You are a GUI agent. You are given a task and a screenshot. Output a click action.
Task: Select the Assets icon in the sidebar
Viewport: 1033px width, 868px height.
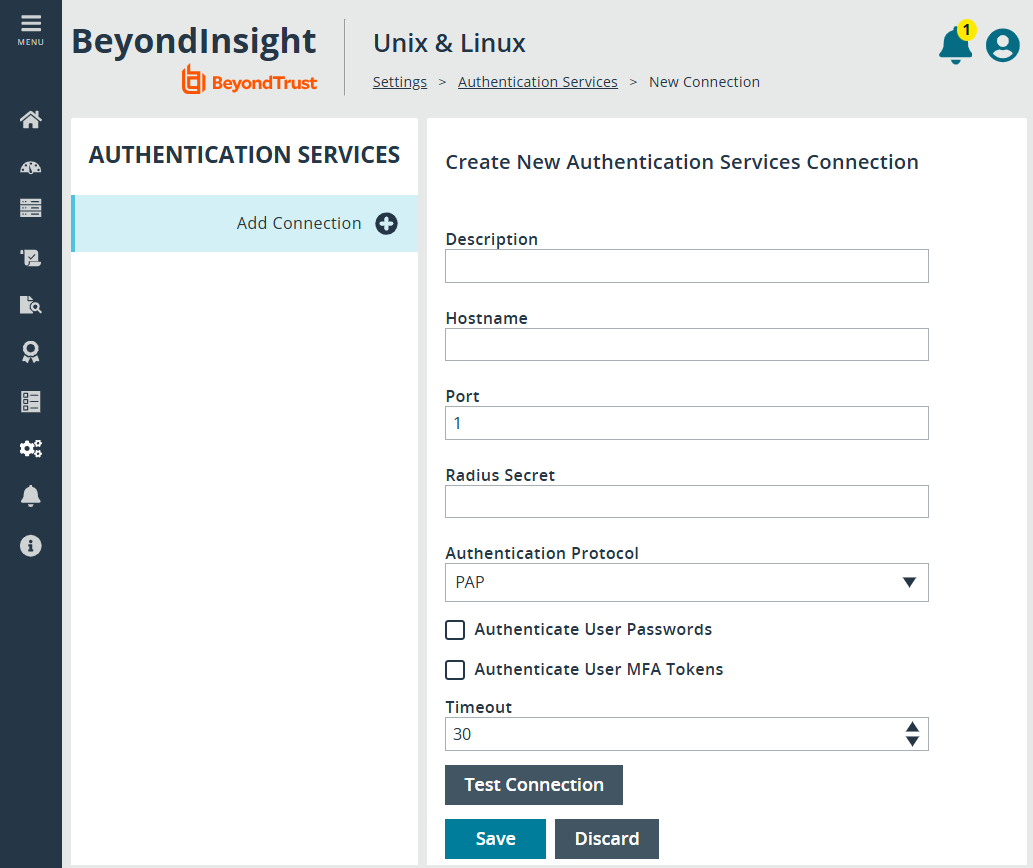[x=30, y=207]
